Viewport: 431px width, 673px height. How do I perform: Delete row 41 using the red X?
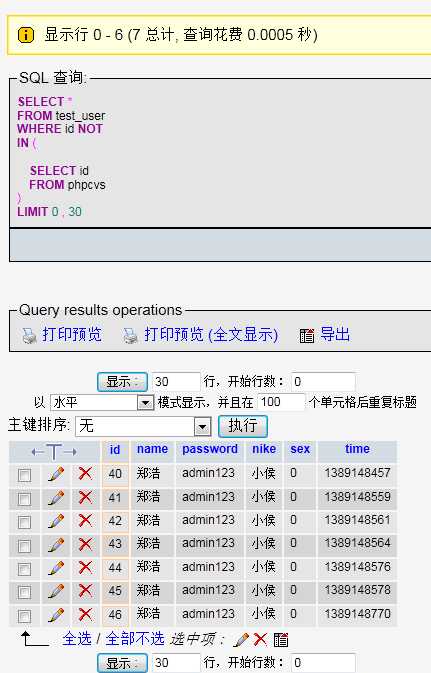[x=85, y=497]
